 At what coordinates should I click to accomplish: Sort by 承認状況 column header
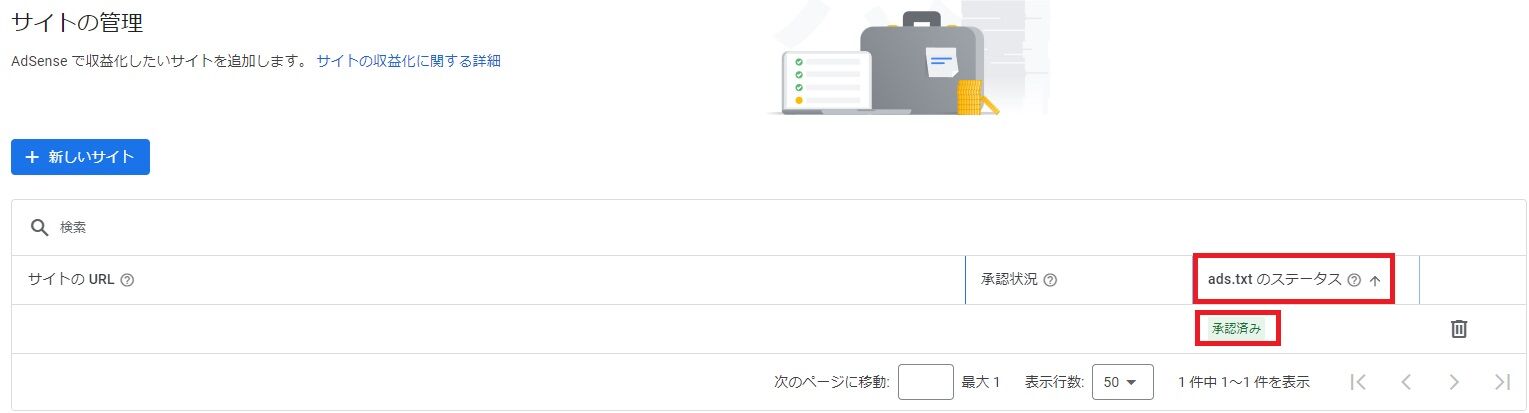pyautogui.click(x=1009, y=280)
